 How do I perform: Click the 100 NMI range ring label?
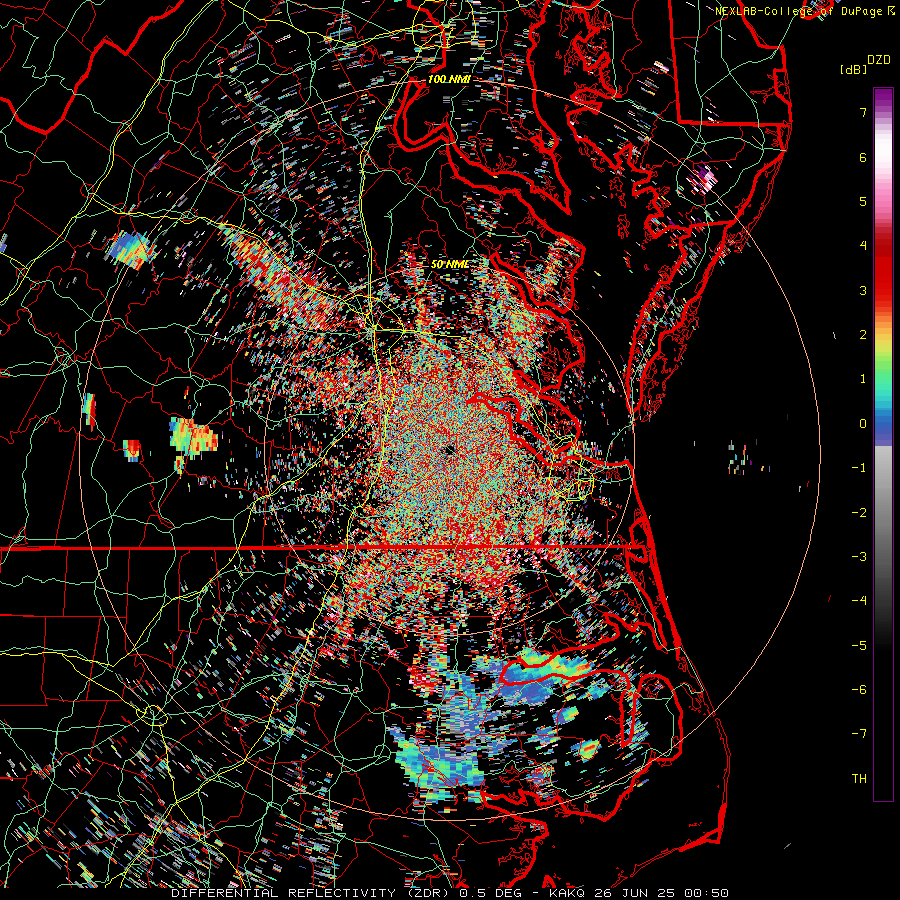pyautogui.click(x=449, y=79)
